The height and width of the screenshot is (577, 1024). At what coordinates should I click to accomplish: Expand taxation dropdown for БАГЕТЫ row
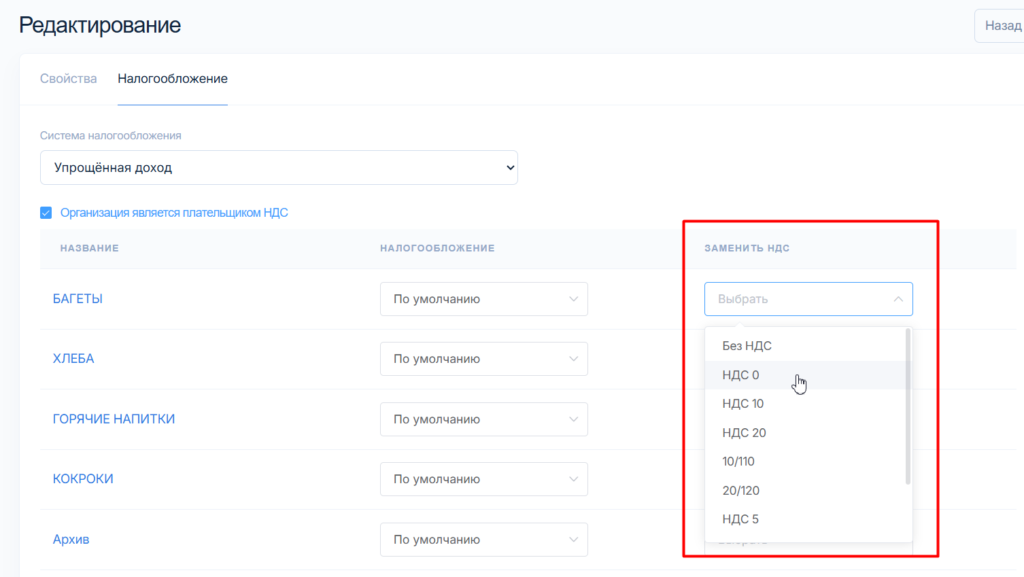click(483, 299)
